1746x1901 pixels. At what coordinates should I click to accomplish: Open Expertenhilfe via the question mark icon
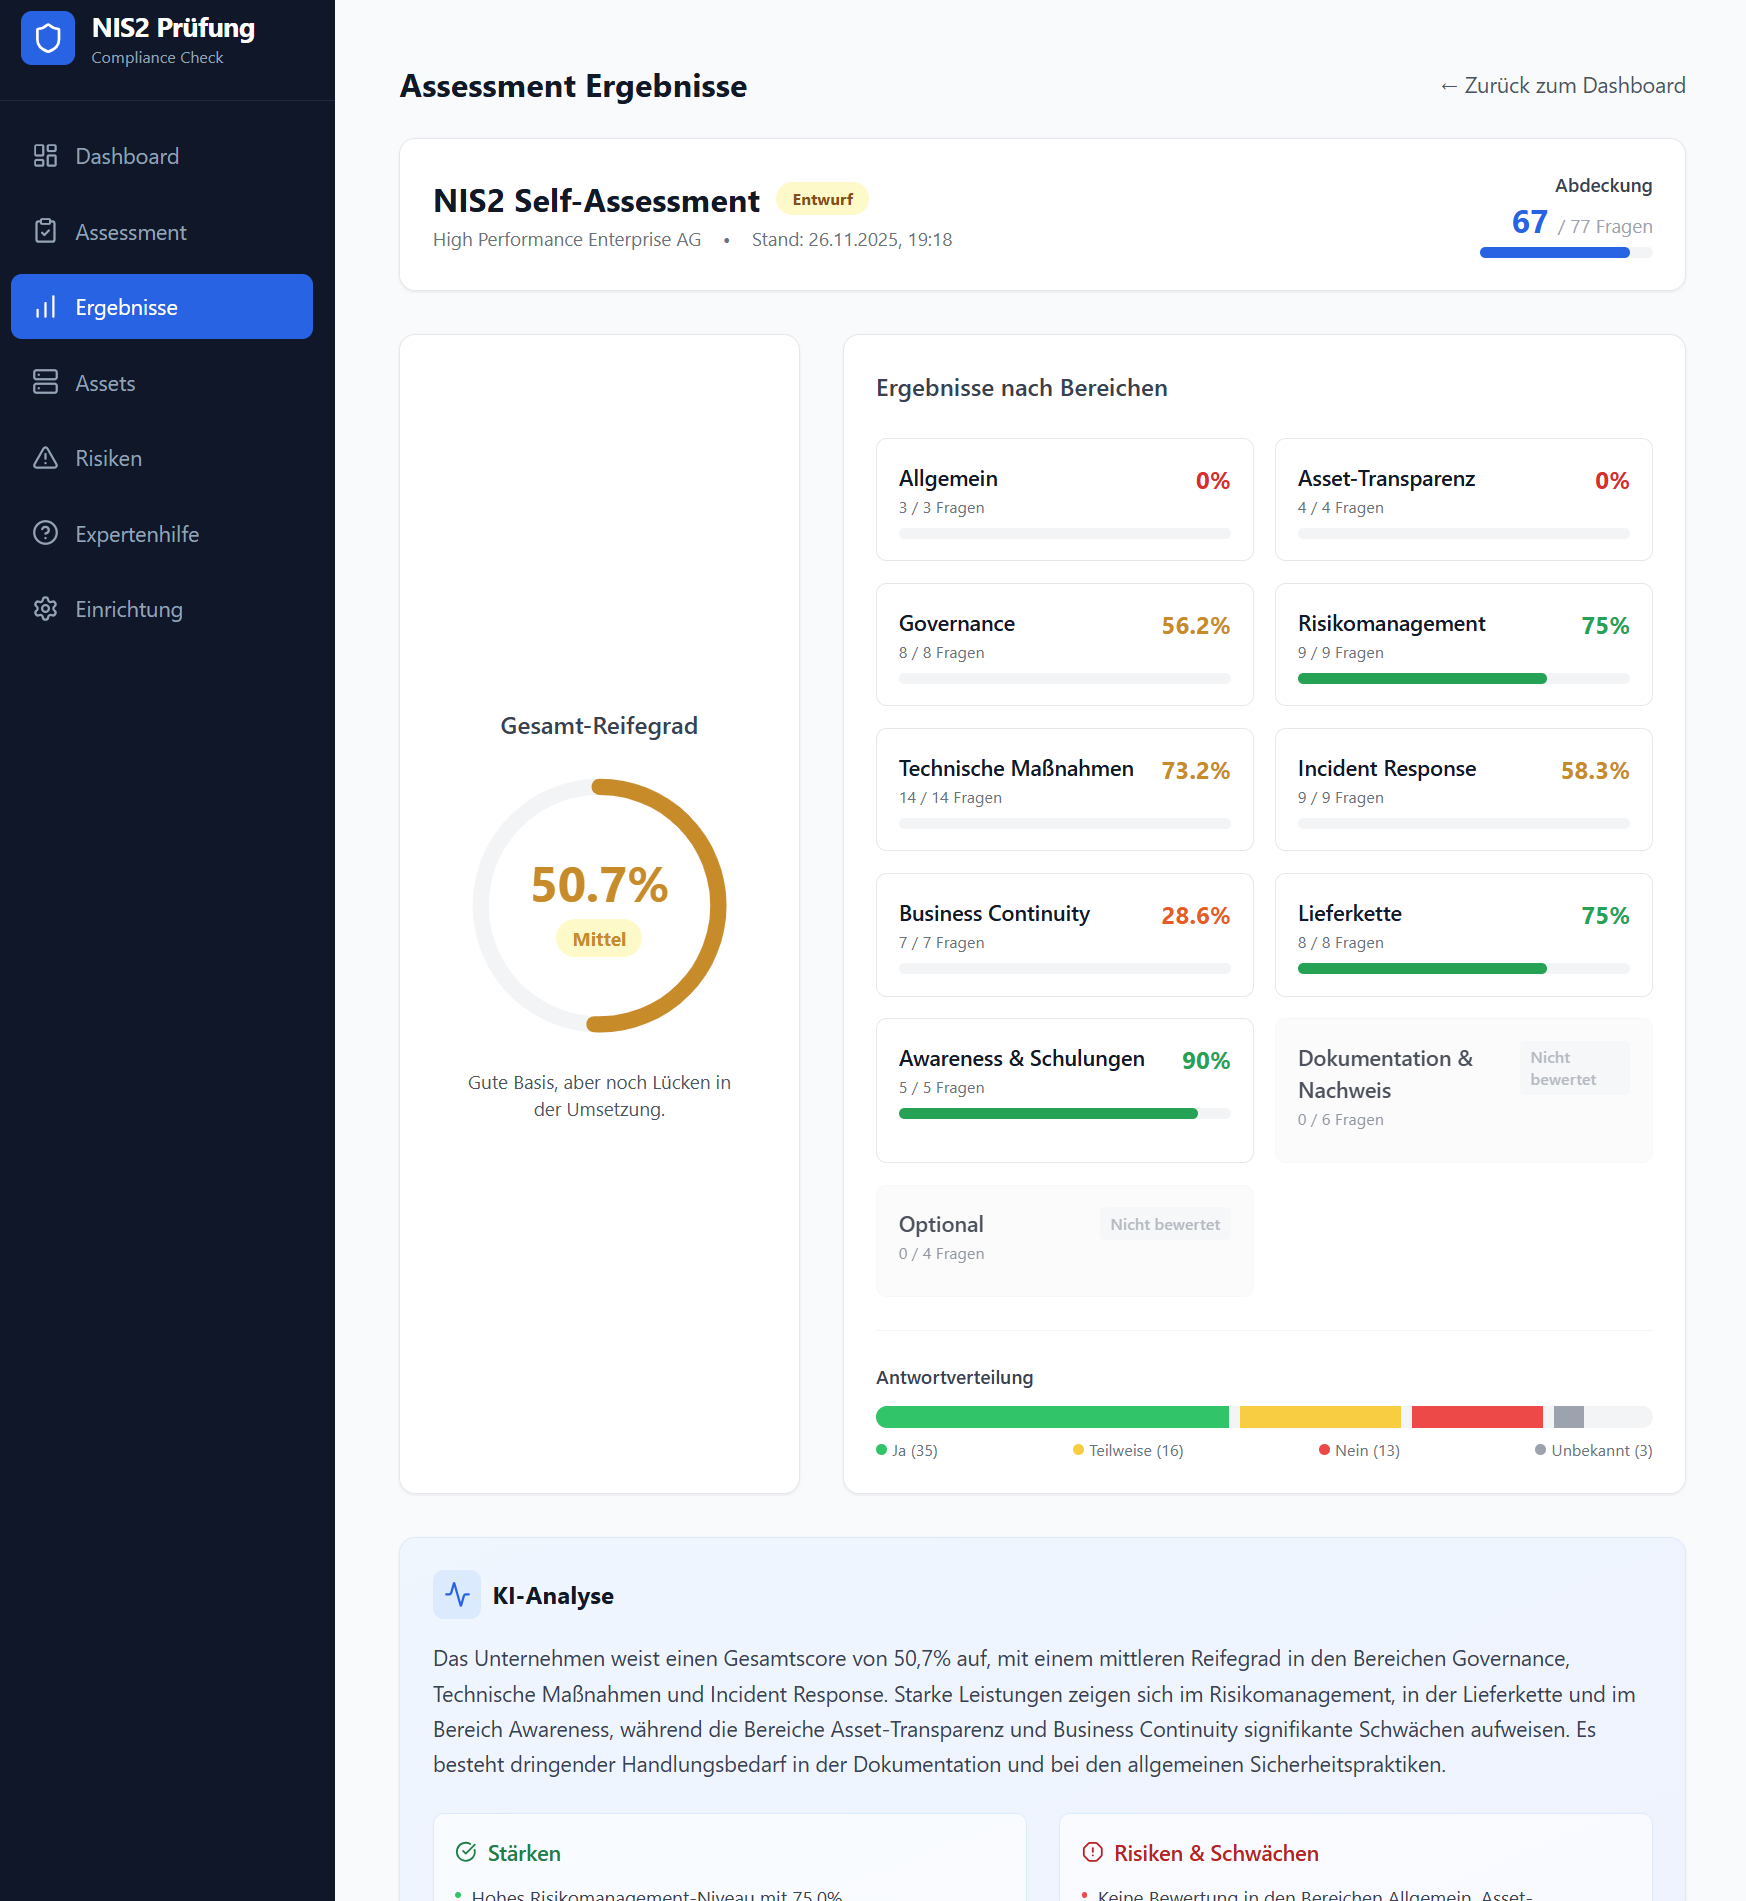pyautogui.click(x=46, y=533)
